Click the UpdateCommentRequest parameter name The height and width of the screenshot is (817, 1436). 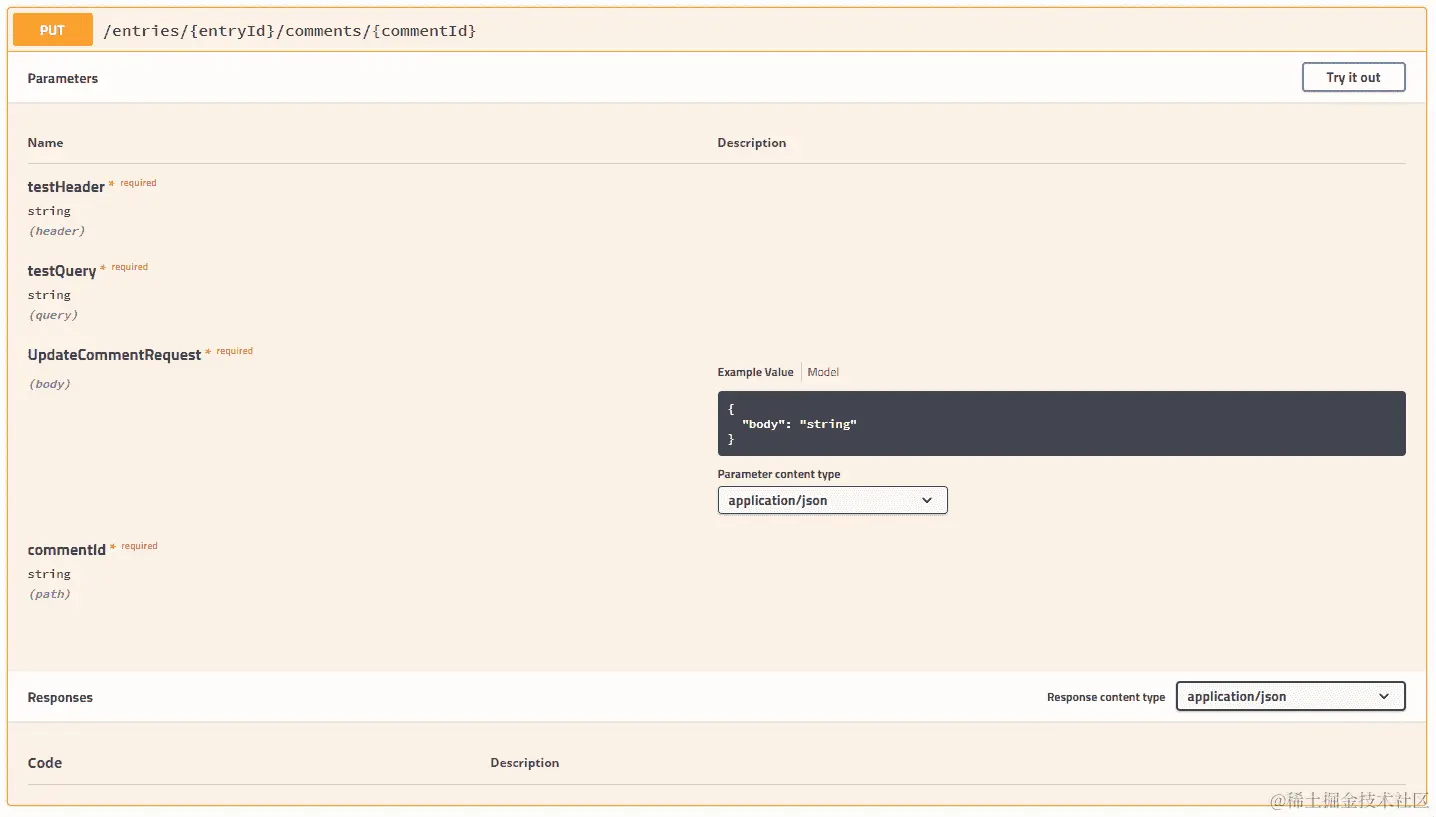coord(114,355)
